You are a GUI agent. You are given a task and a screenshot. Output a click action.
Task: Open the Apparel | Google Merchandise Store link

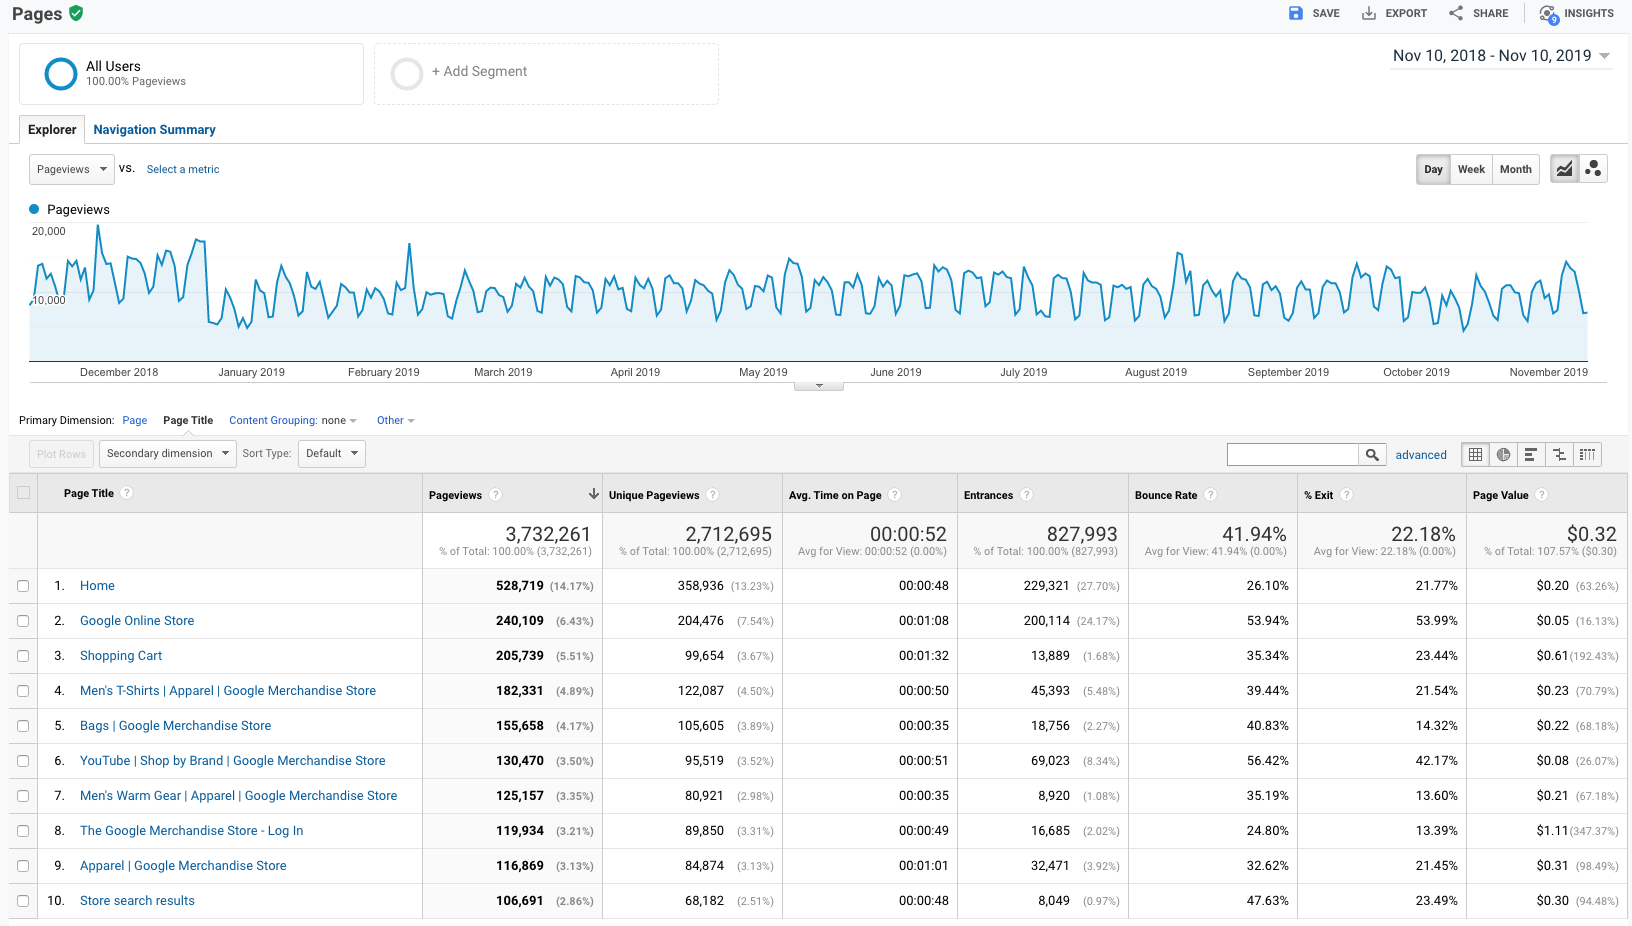coord(183,866)
